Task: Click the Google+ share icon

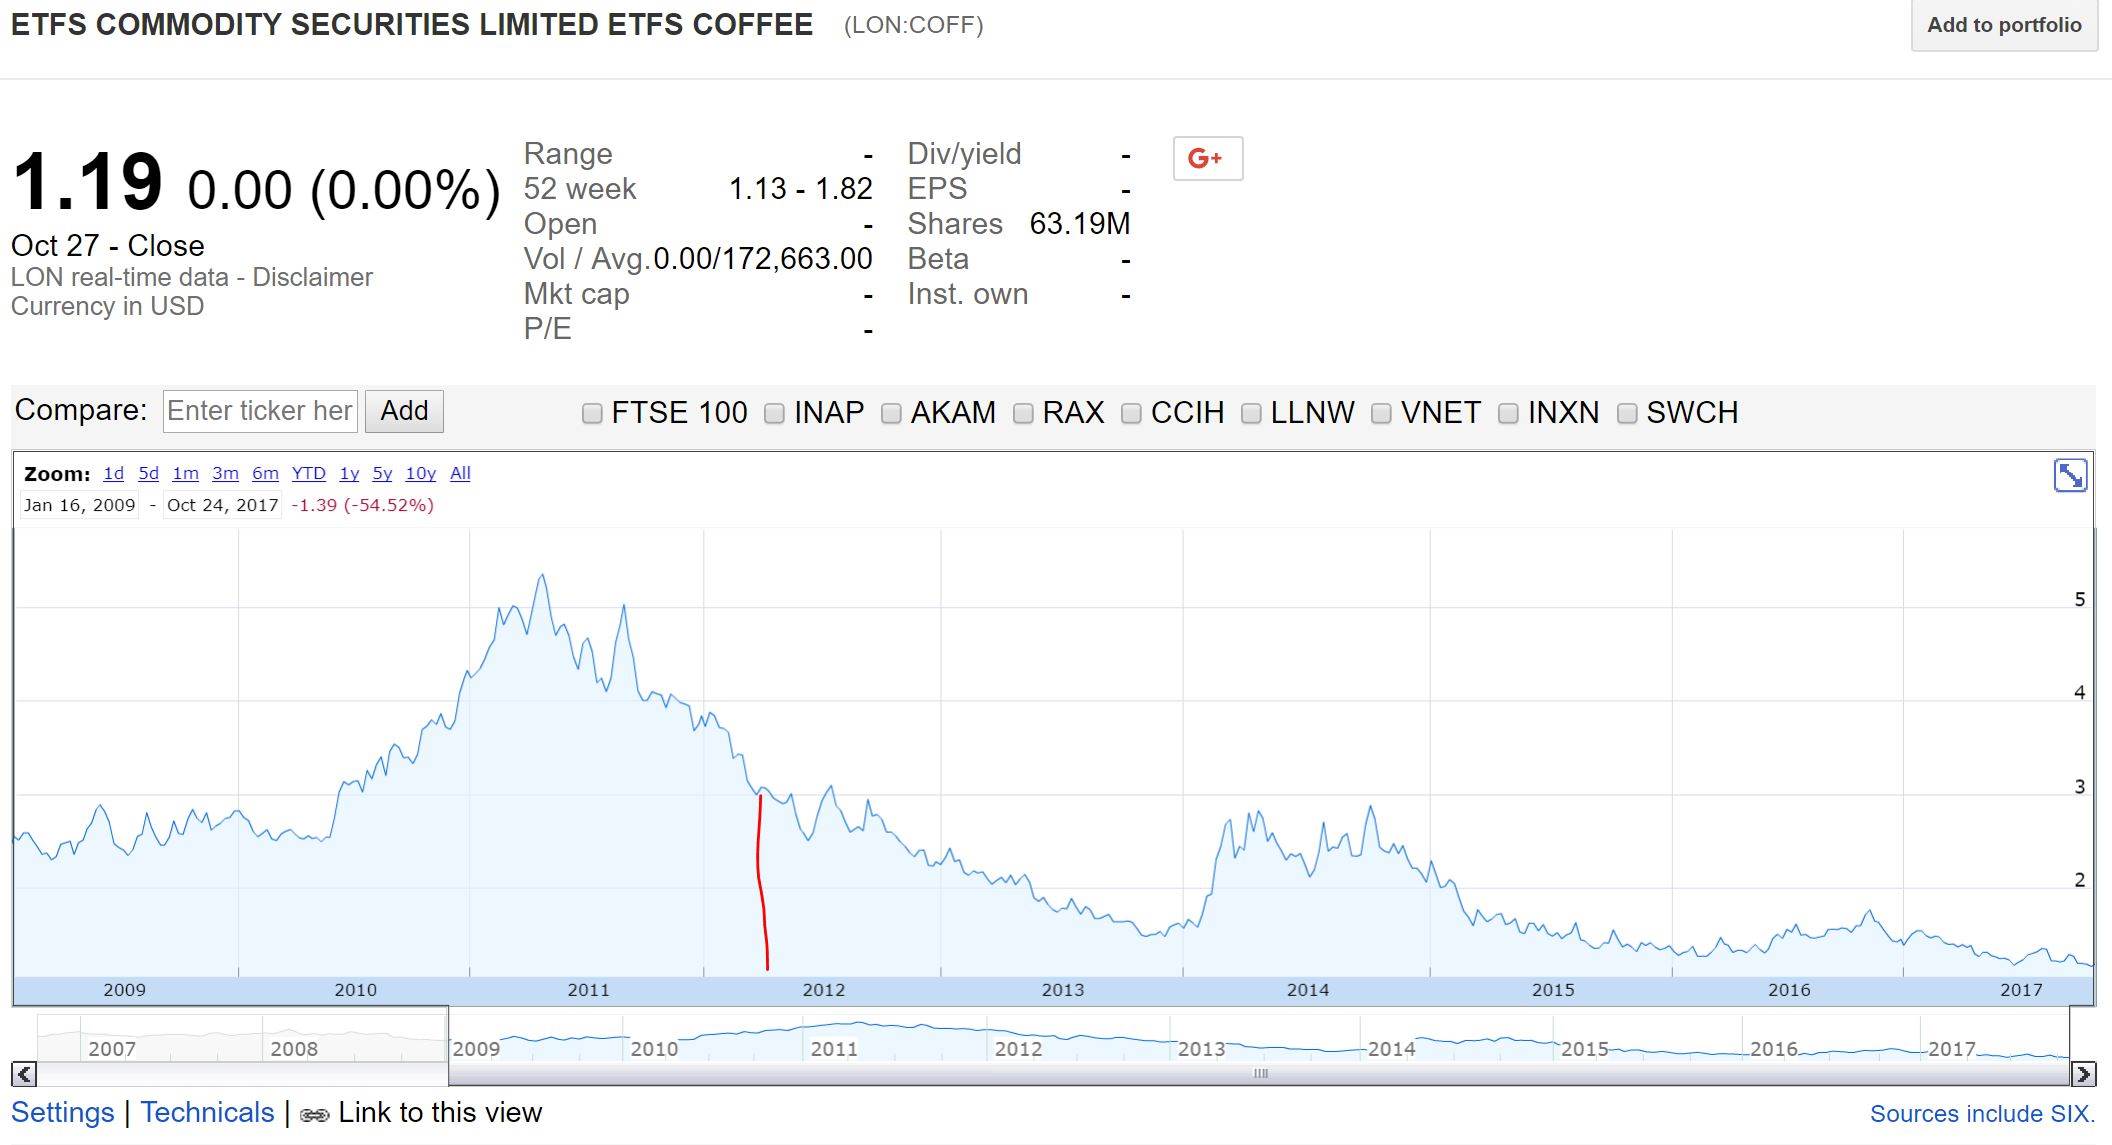Action: [x=1207, y=158]
